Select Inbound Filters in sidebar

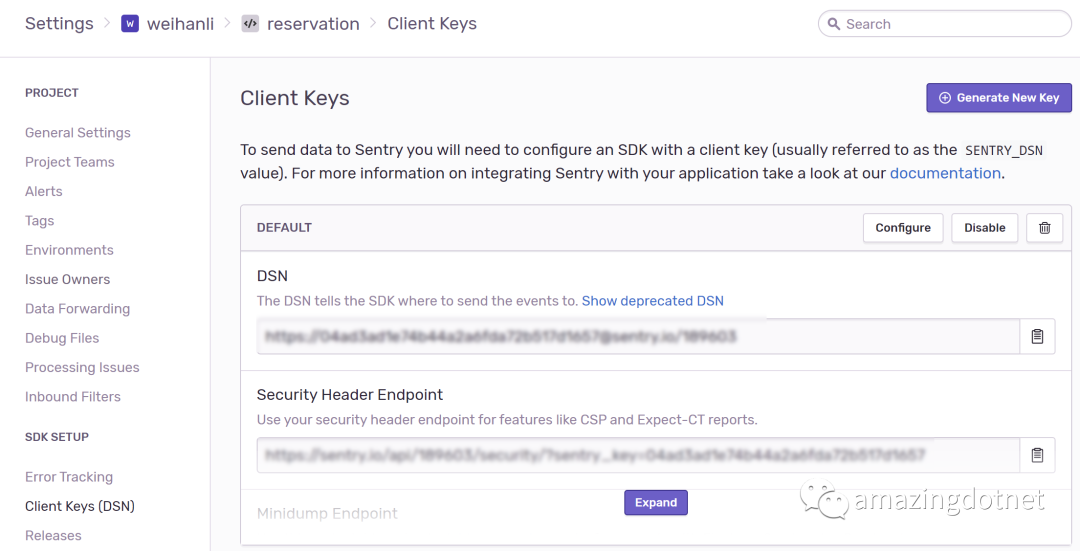coord(73,396)
